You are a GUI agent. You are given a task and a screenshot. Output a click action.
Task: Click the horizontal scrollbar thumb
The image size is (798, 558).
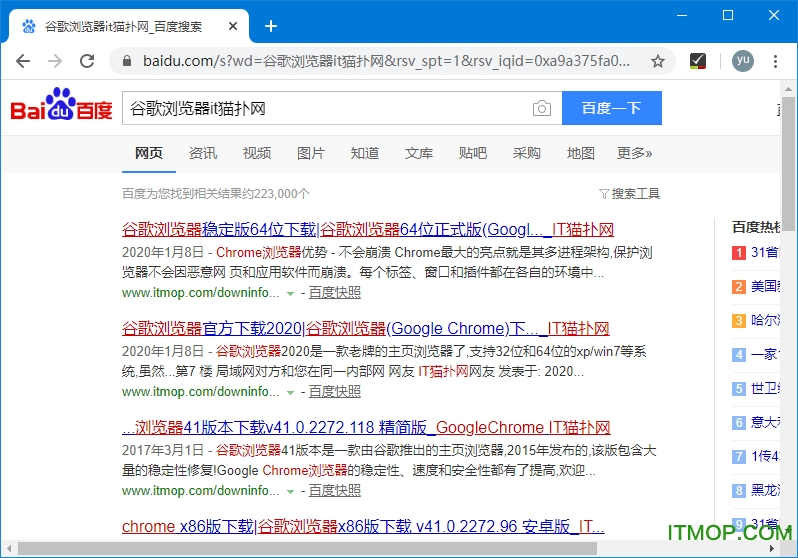point(307,548)
